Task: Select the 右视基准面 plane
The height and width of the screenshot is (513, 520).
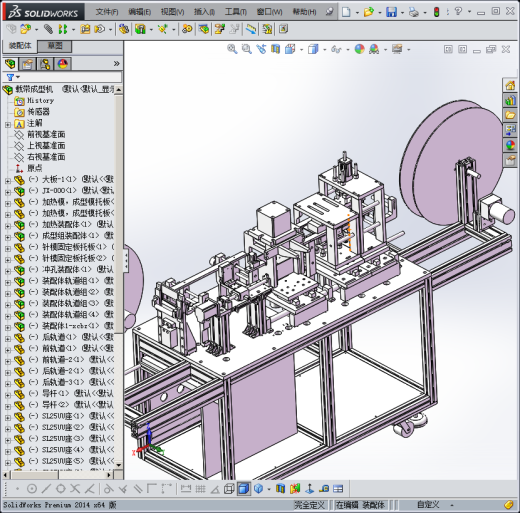Action: click(46, 157)
